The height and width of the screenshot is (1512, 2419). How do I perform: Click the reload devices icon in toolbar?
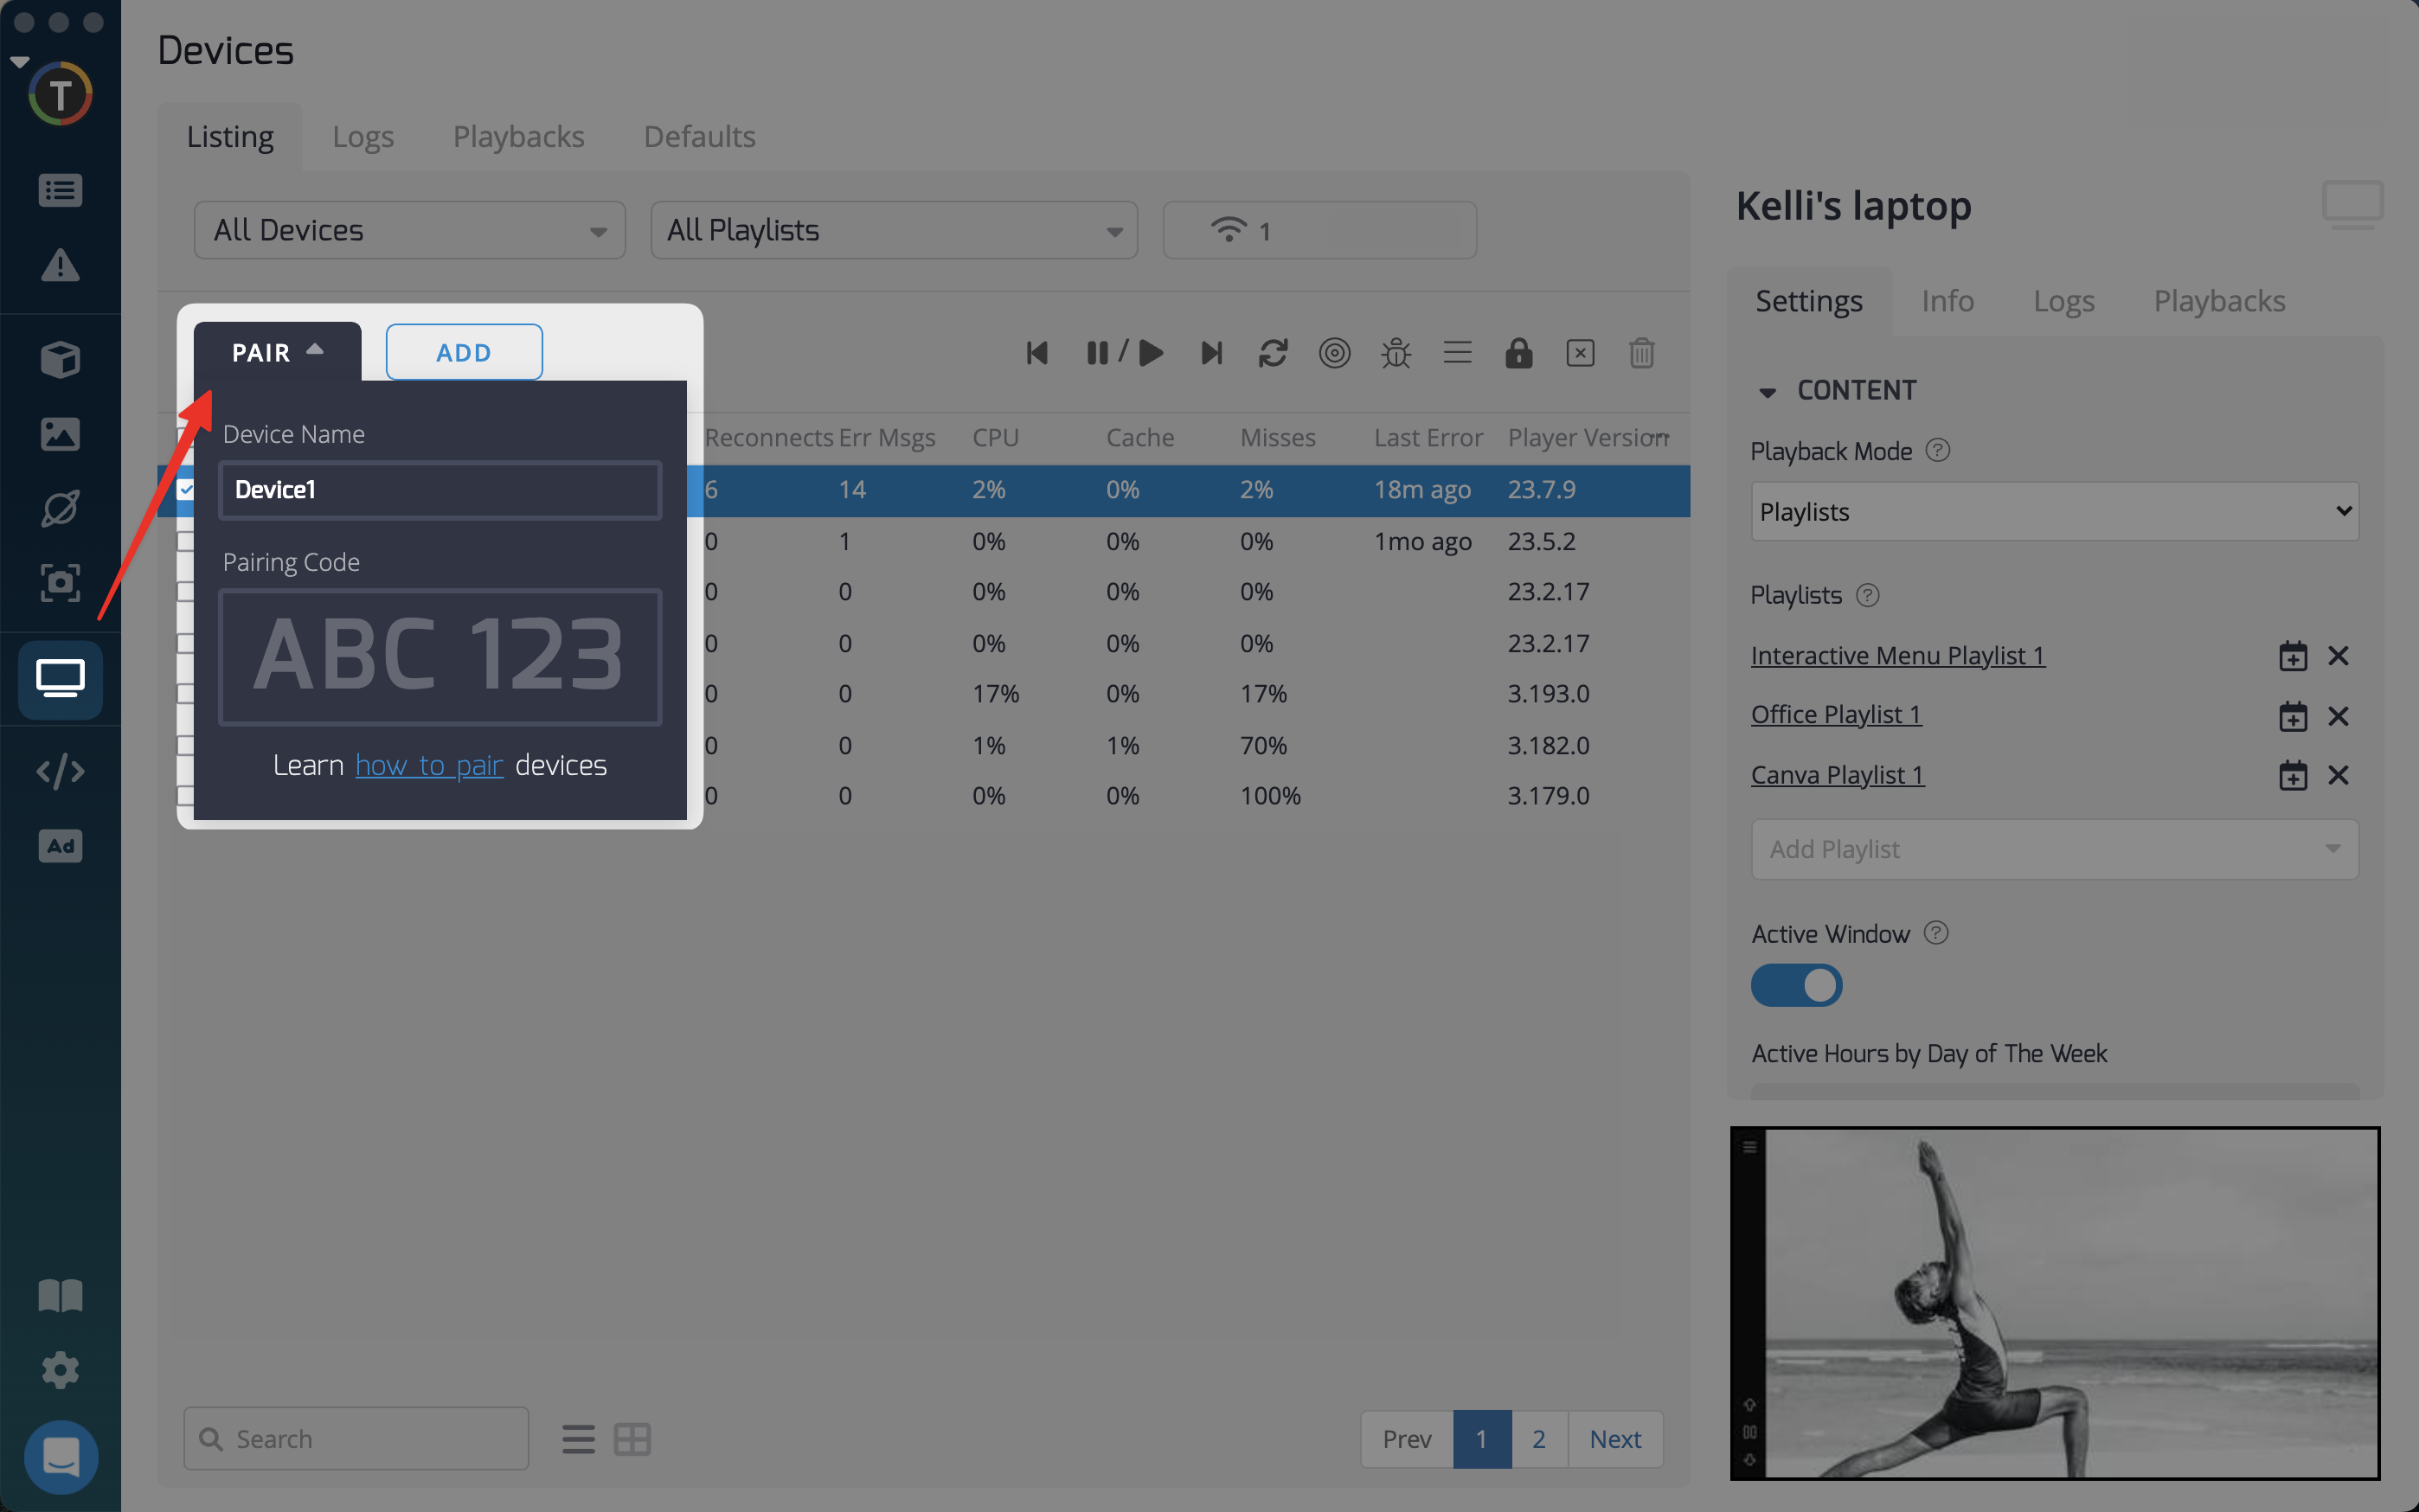click(1272, 353)
